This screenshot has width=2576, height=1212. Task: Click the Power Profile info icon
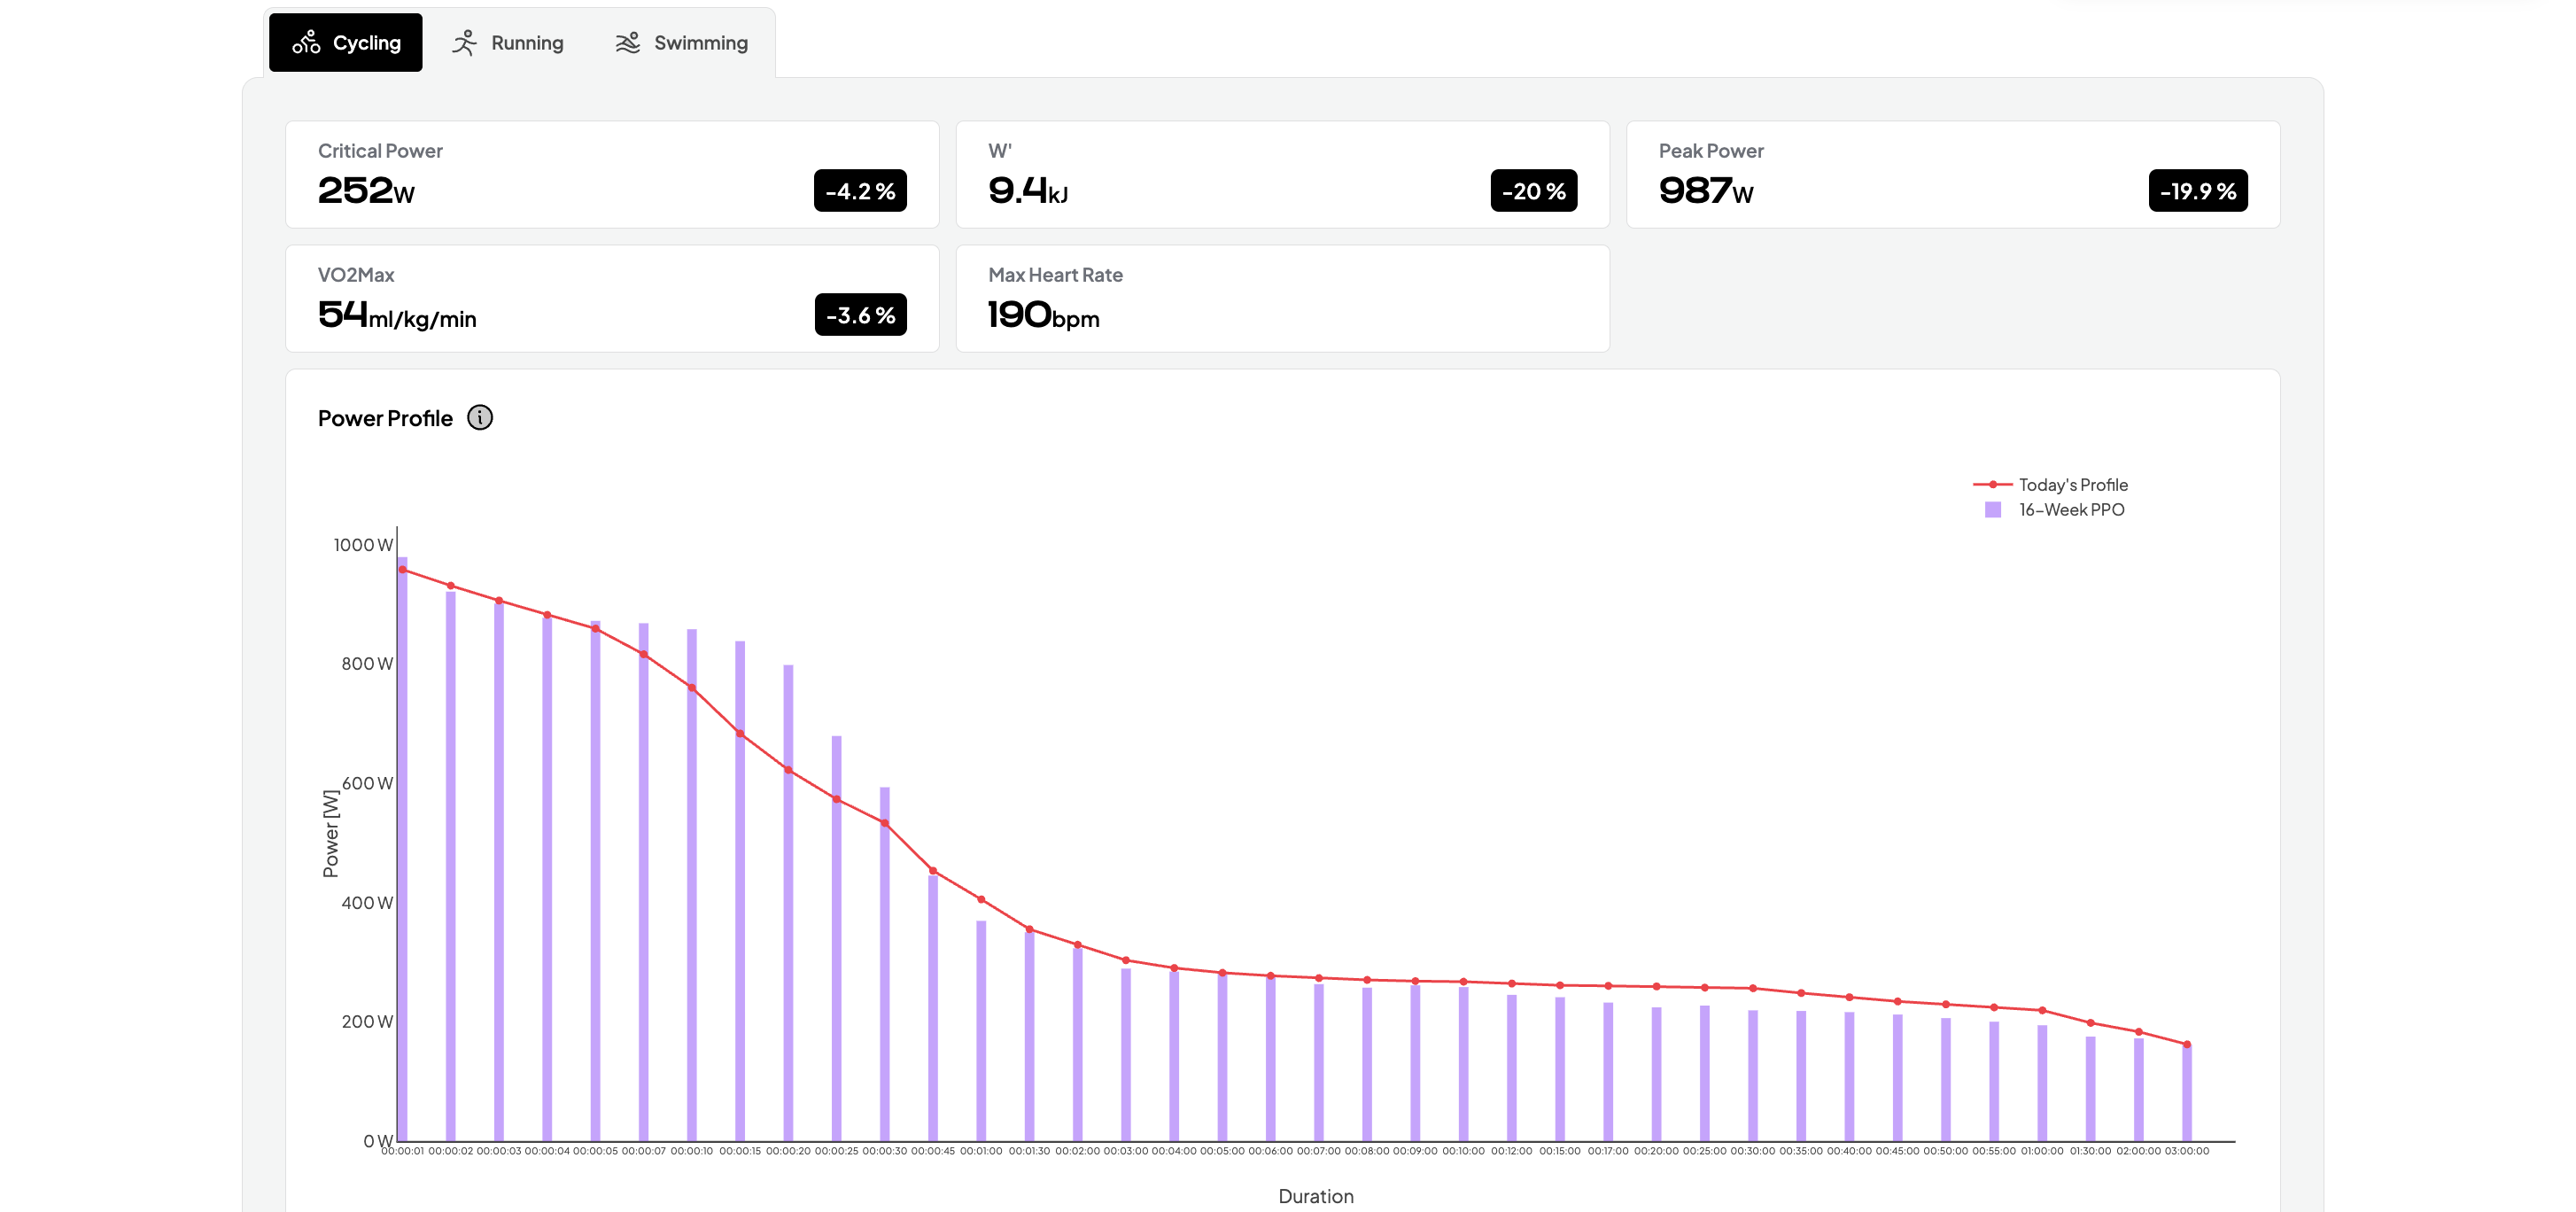pyautogui.click(x=480, y=418)
